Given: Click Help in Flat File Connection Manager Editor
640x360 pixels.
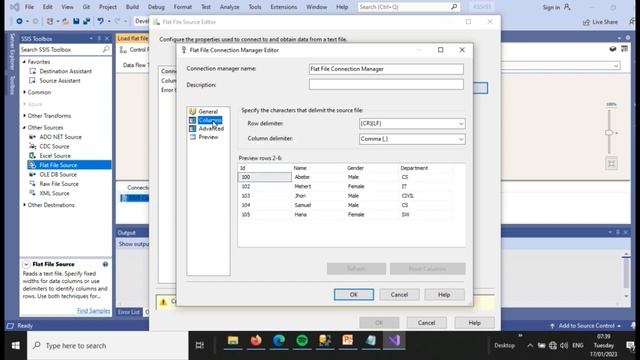Looking at the screenshot, I should 444,295.
